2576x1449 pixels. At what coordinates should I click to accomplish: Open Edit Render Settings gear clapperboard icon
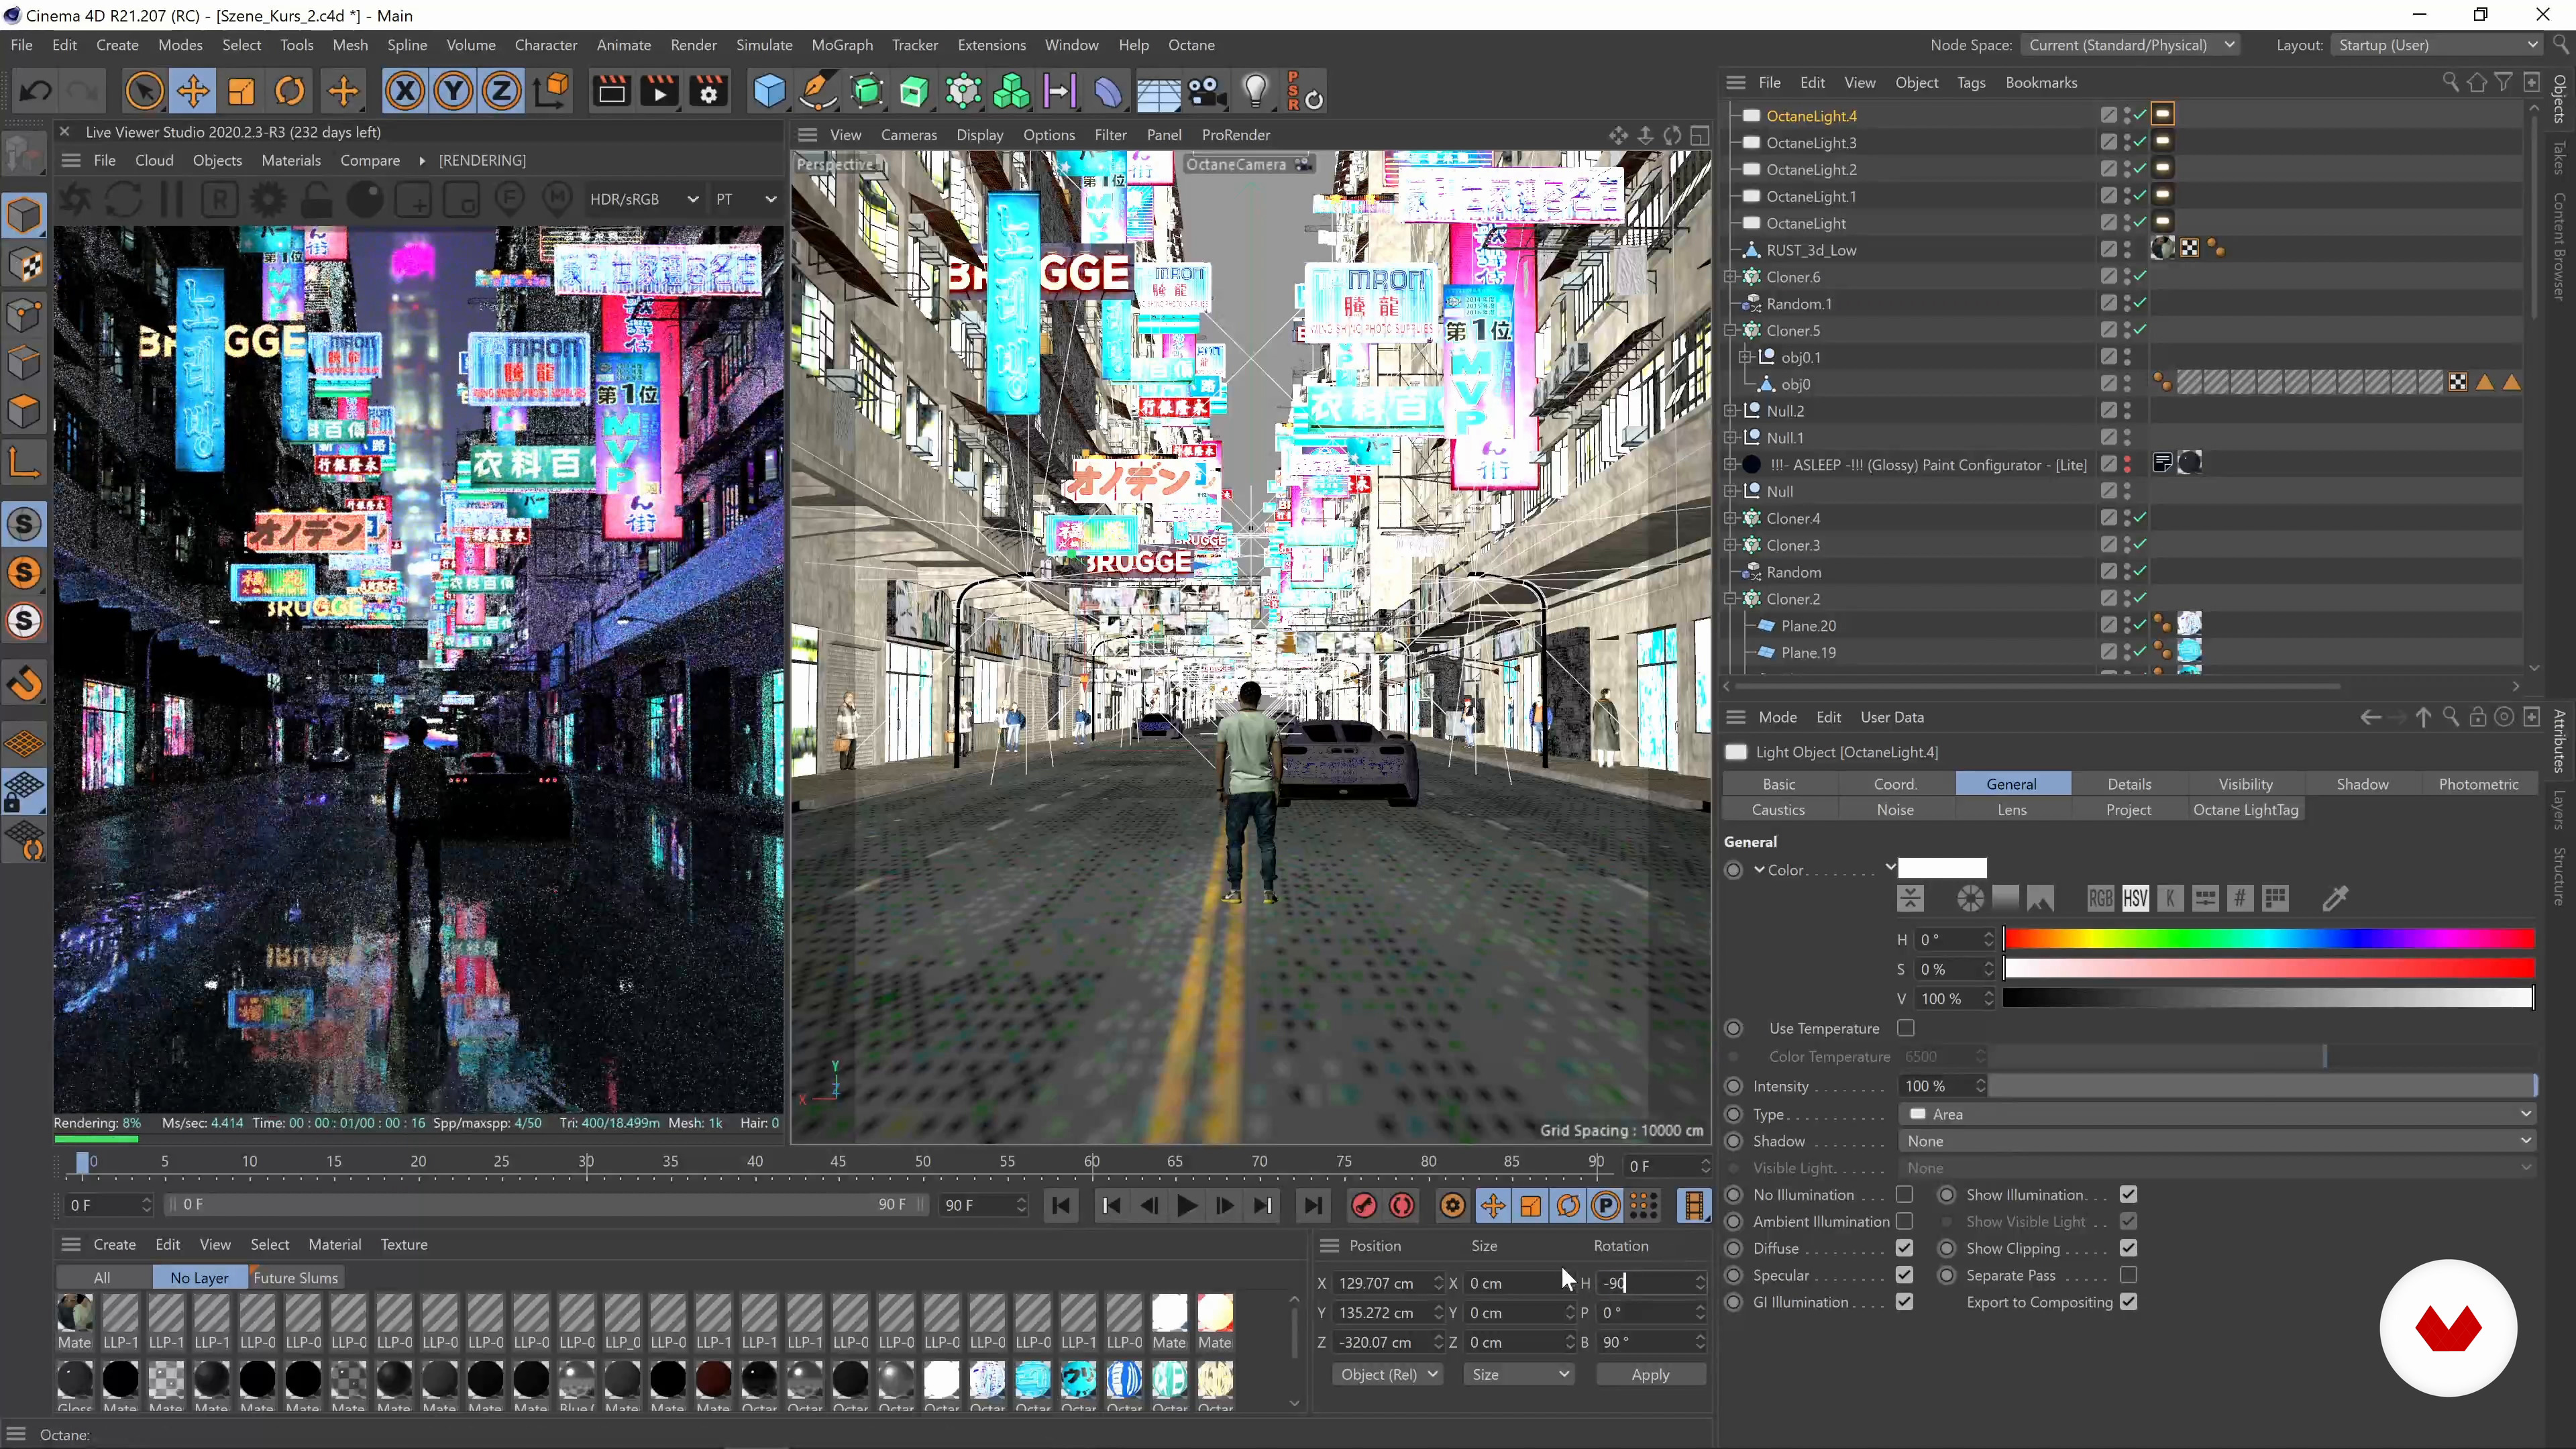(709, 92)
